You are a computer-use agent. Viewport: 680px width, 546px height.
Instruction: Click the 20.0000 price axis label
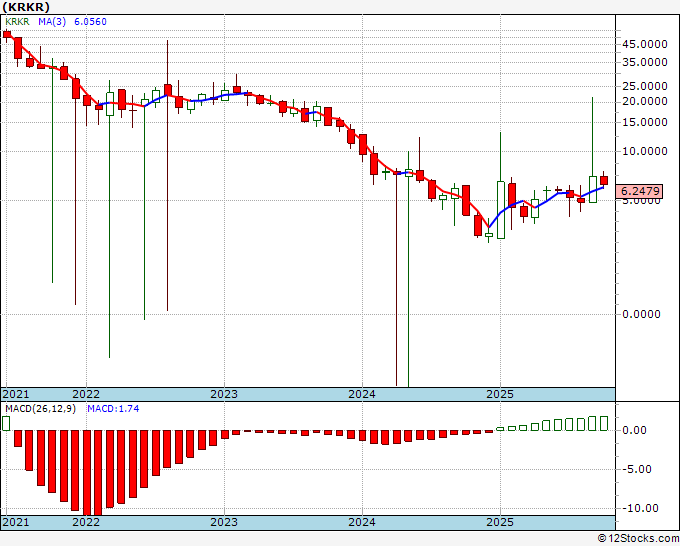(x=644, y=101)
